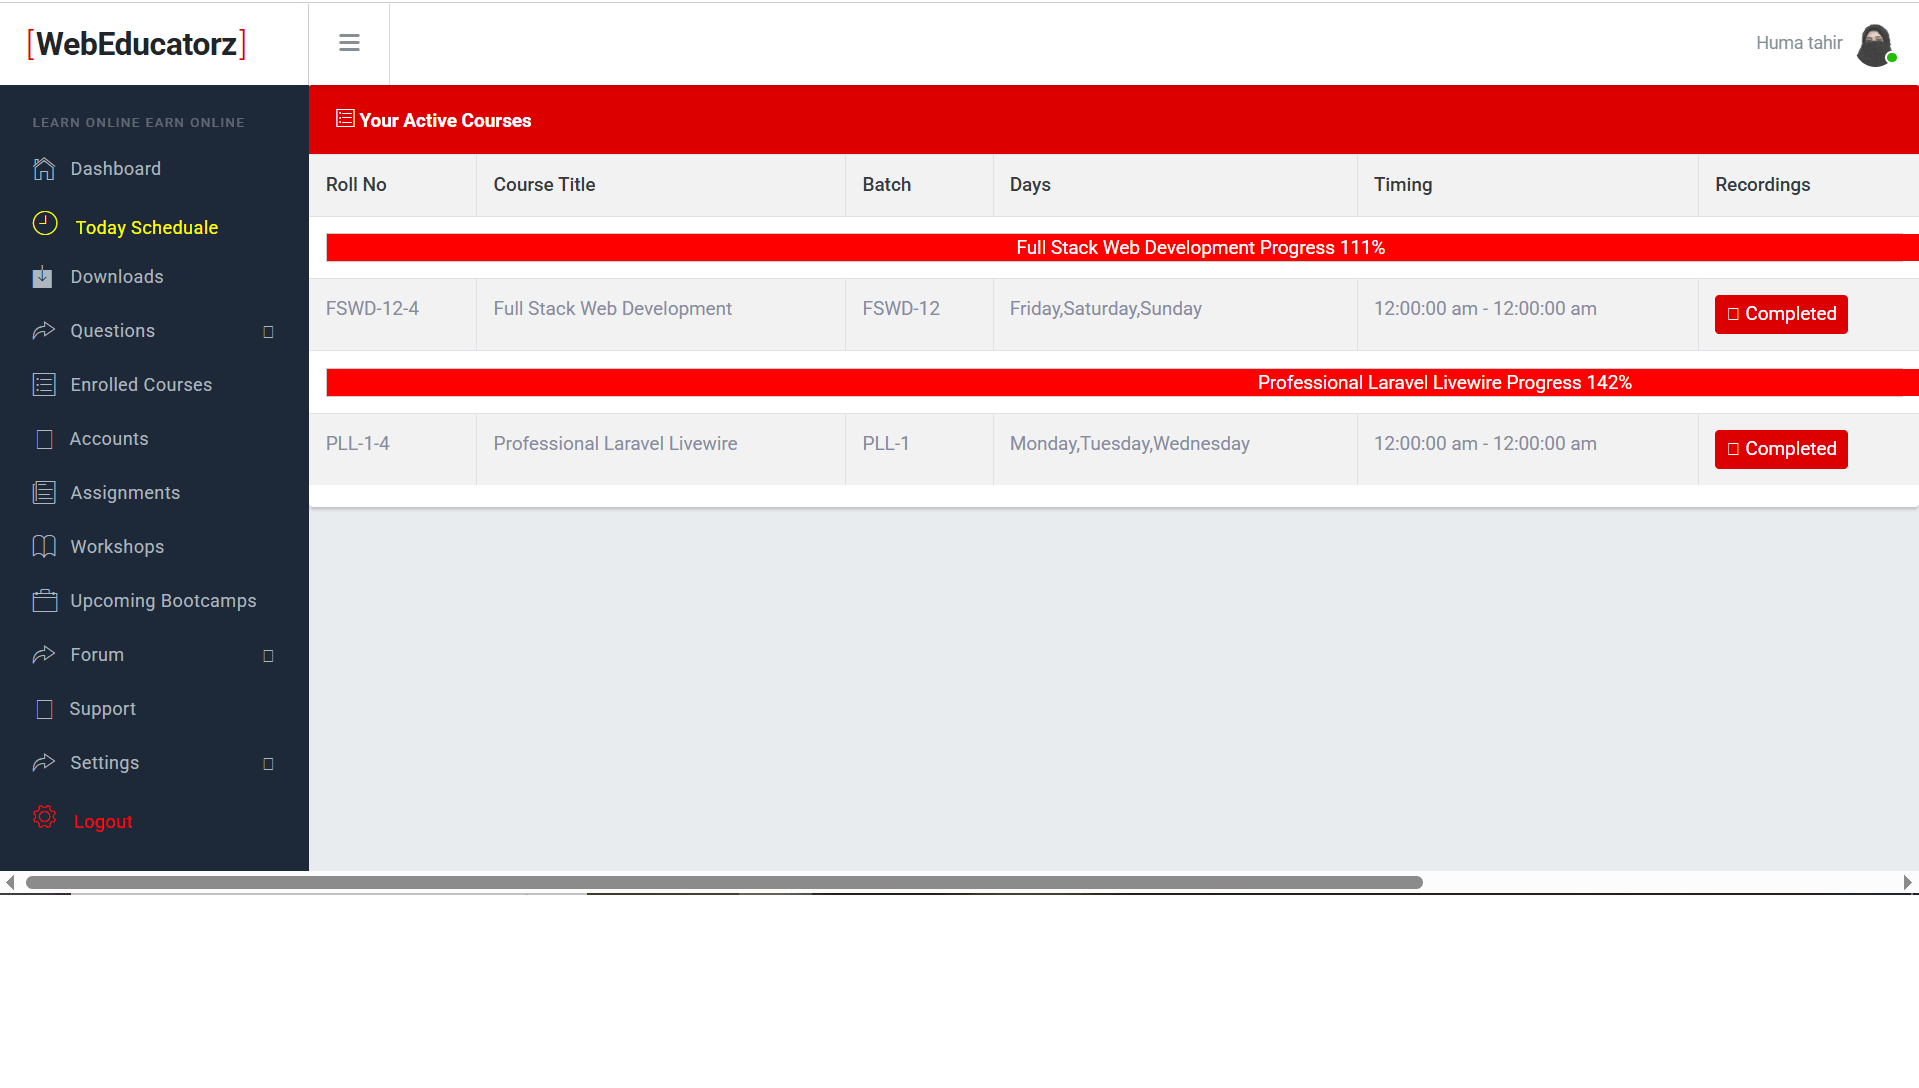Image resolution: width=1919 pixels, height=1088 pixels.
Task: Click the Questions arrow icon
Action: [x=44, y=331]
